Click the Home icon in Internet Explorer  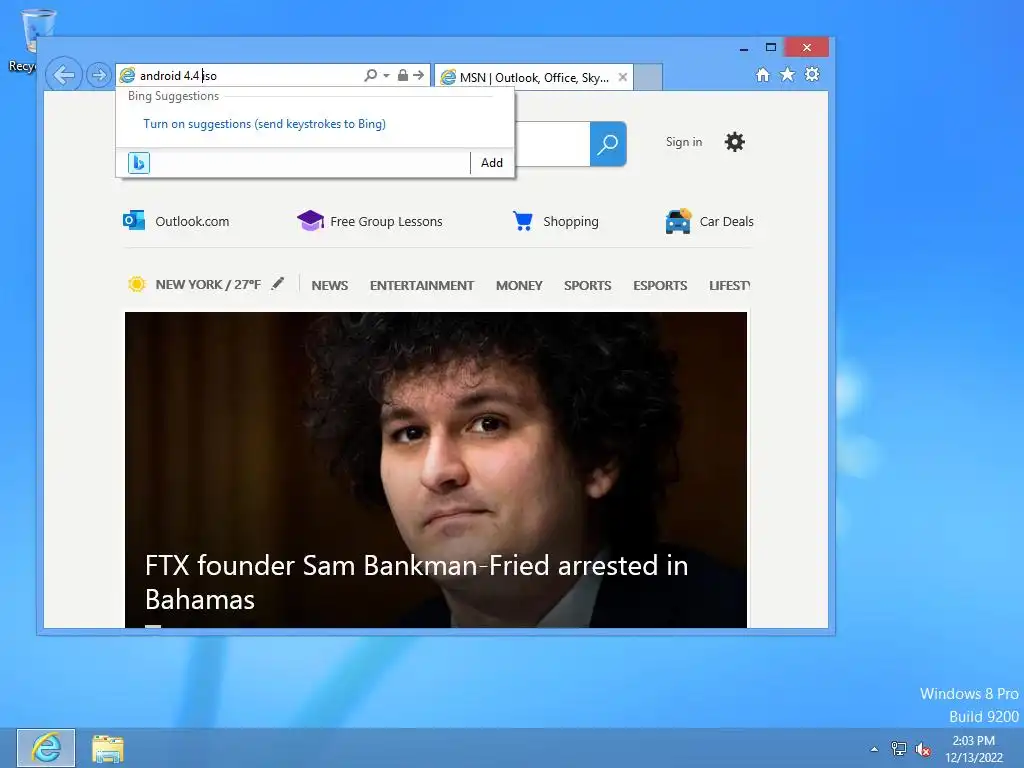pos(763,74)
